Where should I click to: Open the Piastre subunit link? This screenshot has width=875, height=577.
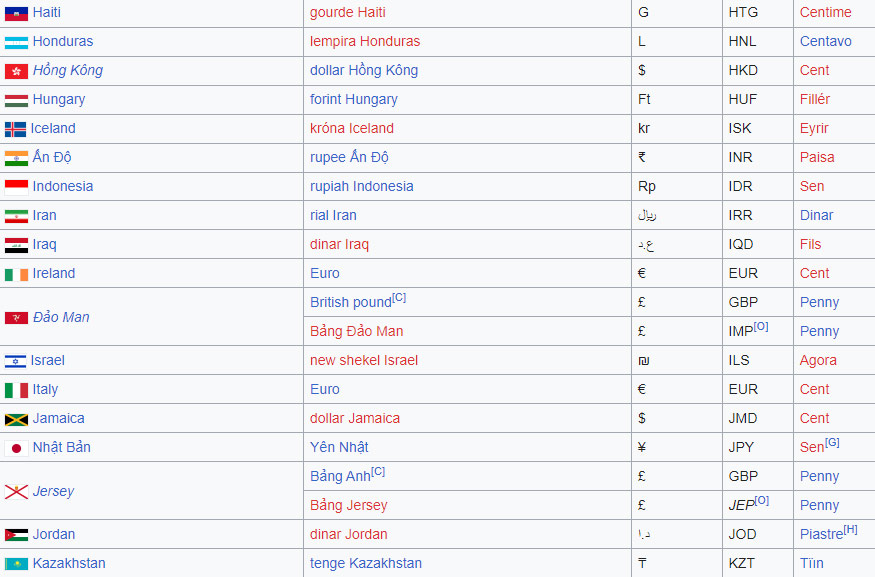point(821,535)
